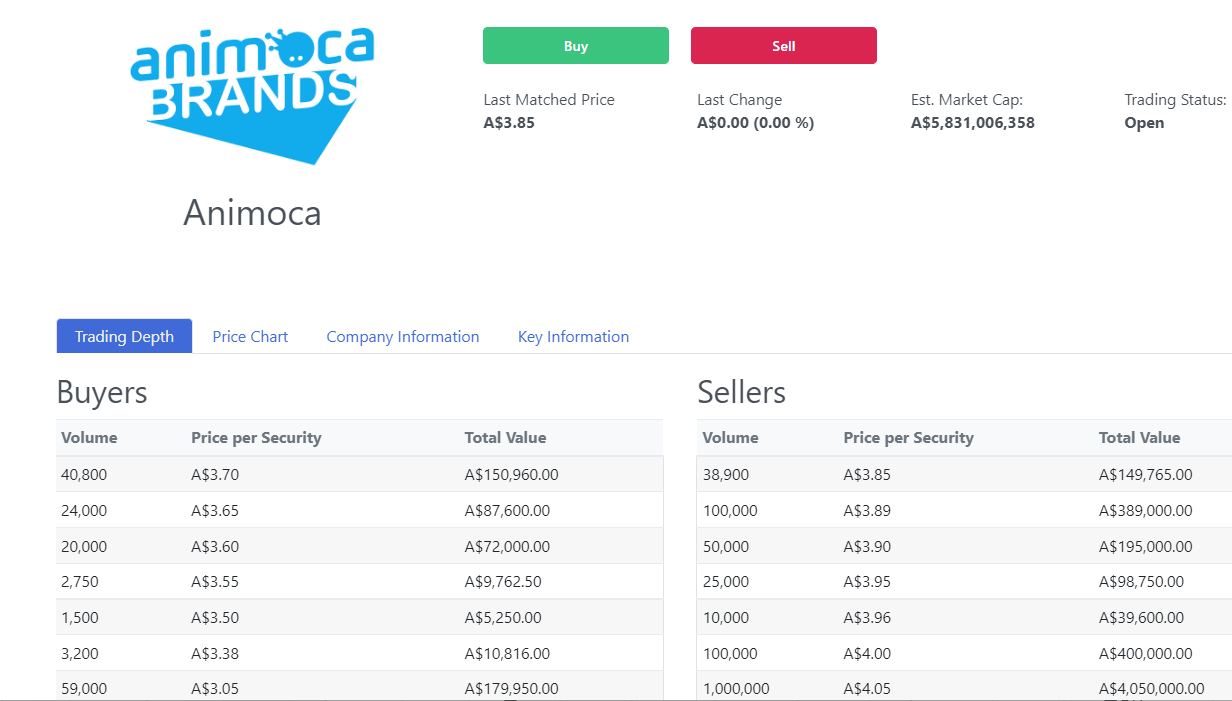Select seller volume 25,000
This screenshot has height=701, width=1232.
tap(726, 582)
